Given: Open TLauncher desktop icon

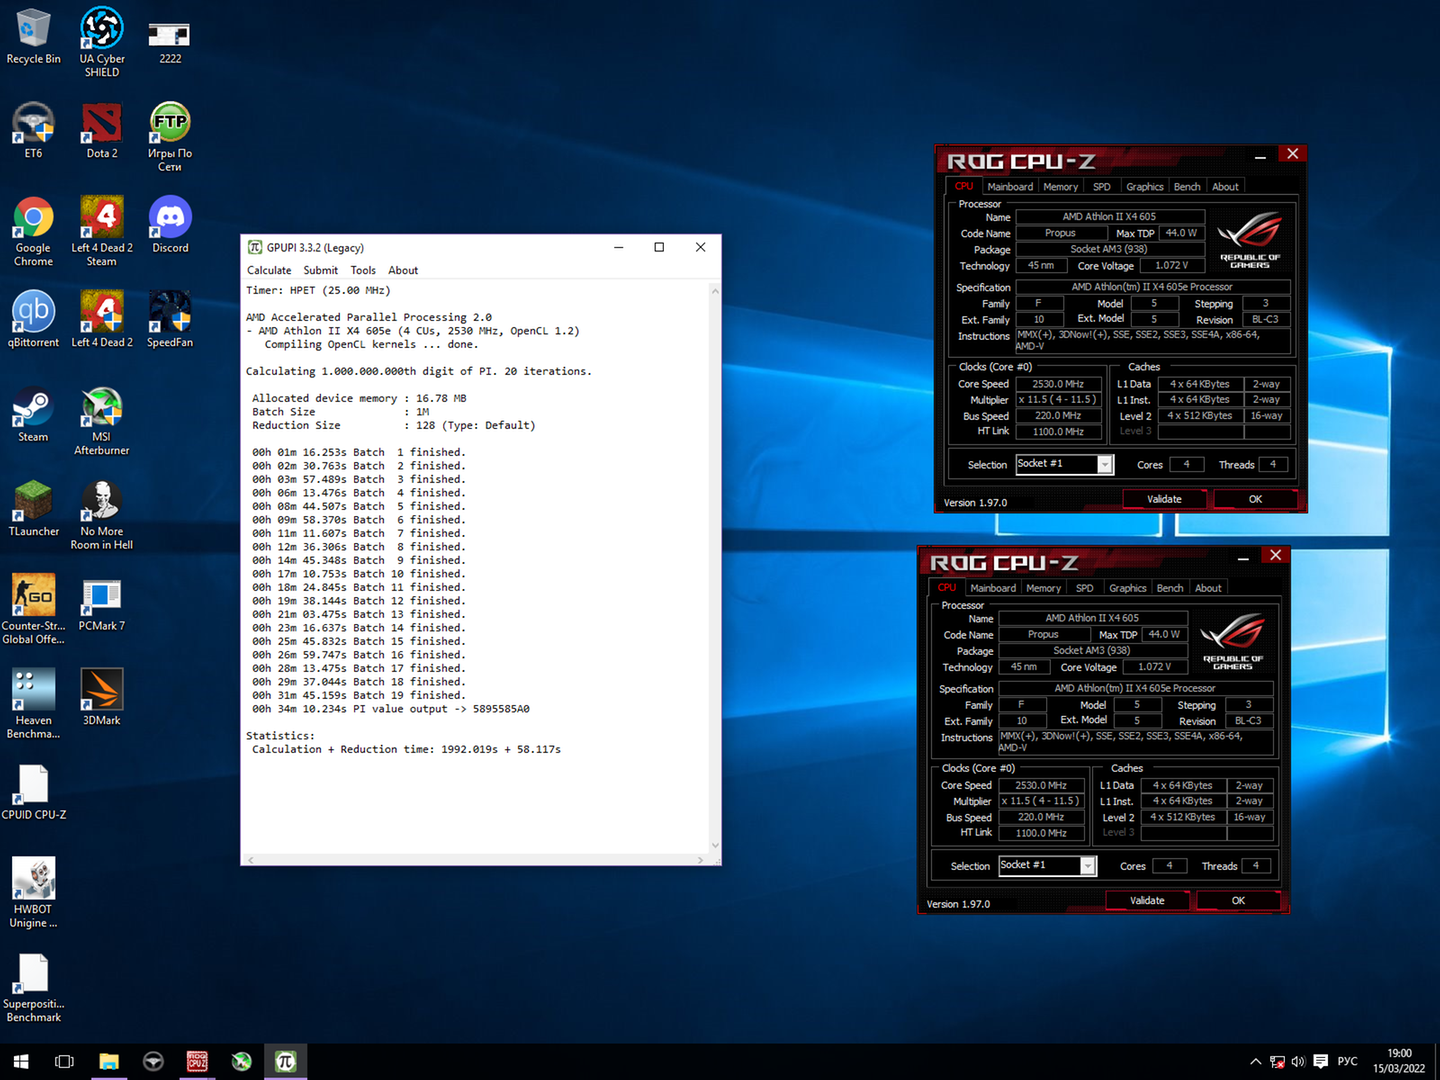Looking at the screenshot, I should pos(33,508).
